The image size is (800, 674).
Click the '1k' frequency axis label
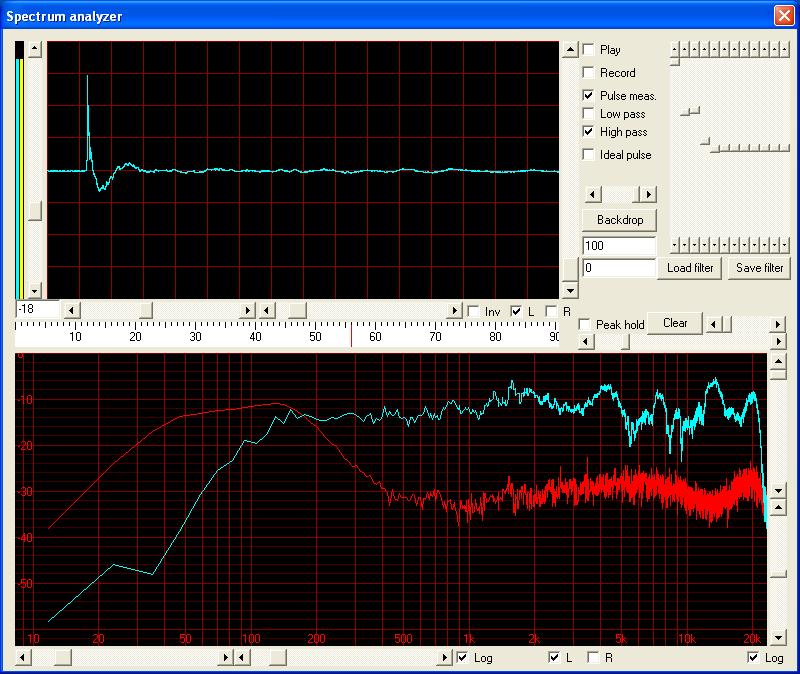coord(469,638)
